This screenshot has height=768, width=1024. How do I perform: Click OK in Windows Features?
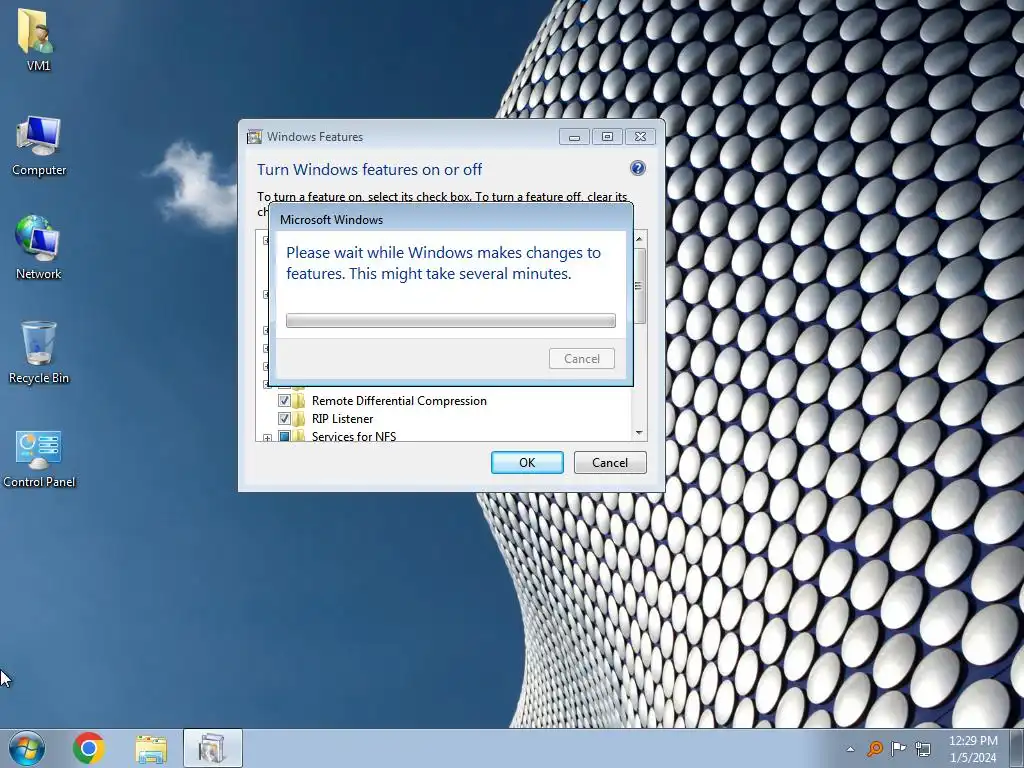(527, 462)
